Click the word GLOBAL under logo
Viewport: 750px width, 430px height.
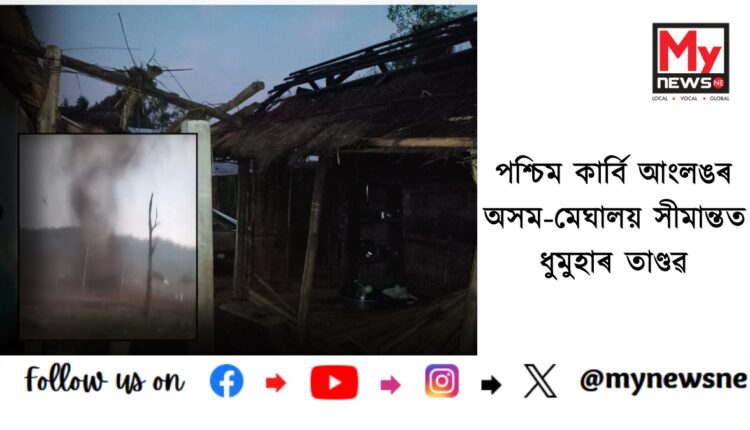[x=719, y=98]
